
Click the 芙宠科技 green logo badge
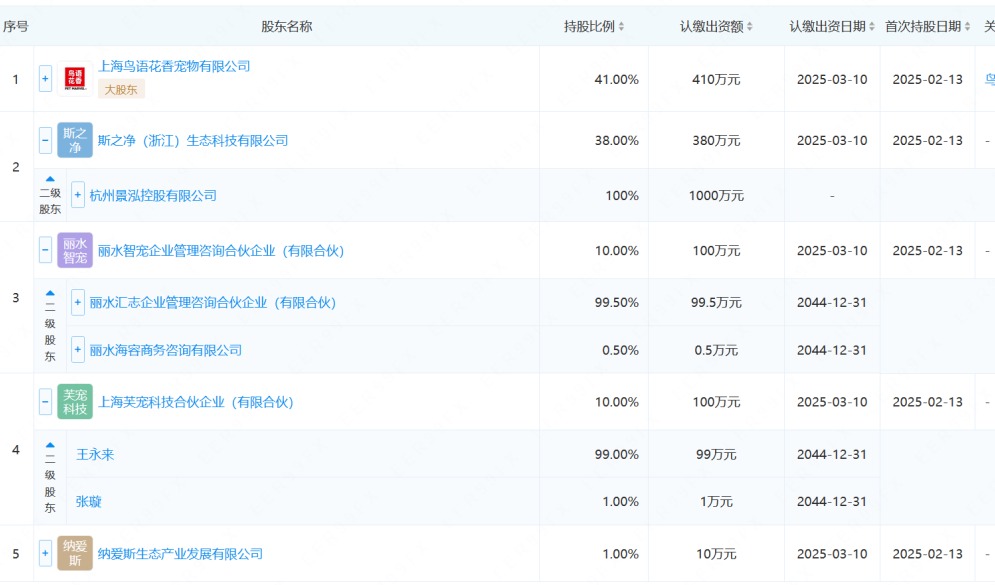tap(75, 402)
